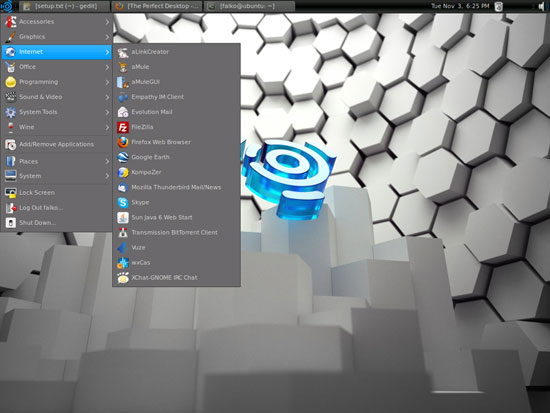The image size is (550, 413).
Task: Open Google Earth globe icon
Action: [123, 157]
